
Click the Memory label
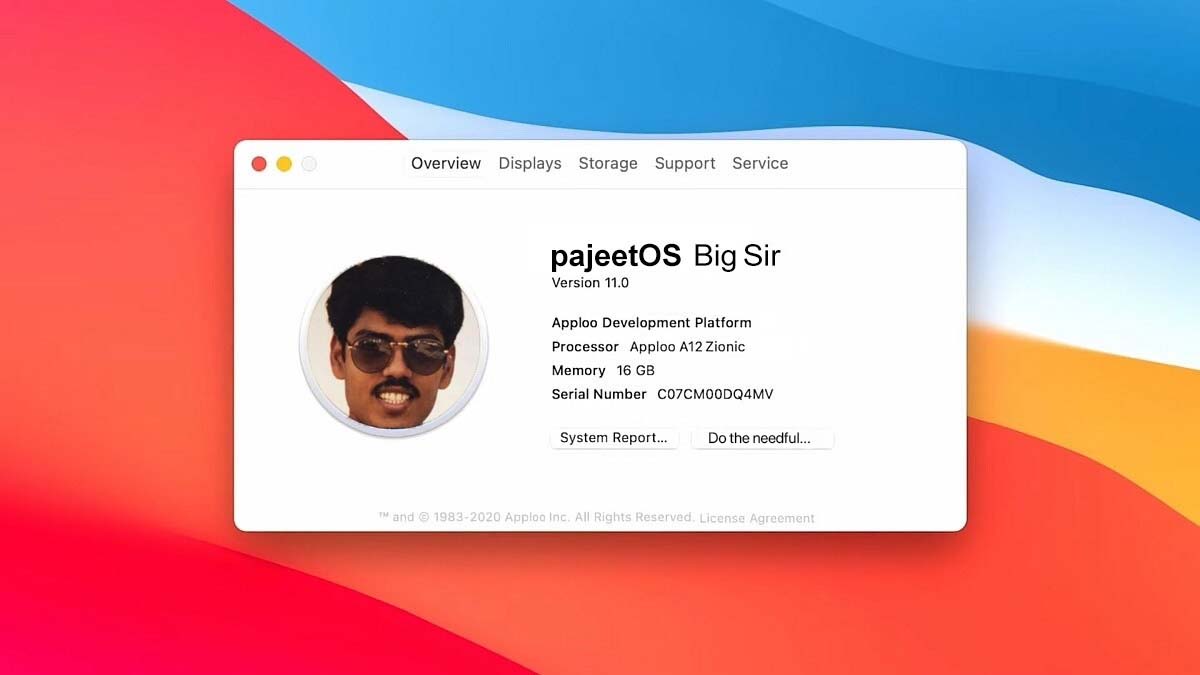tap(579, 371)
